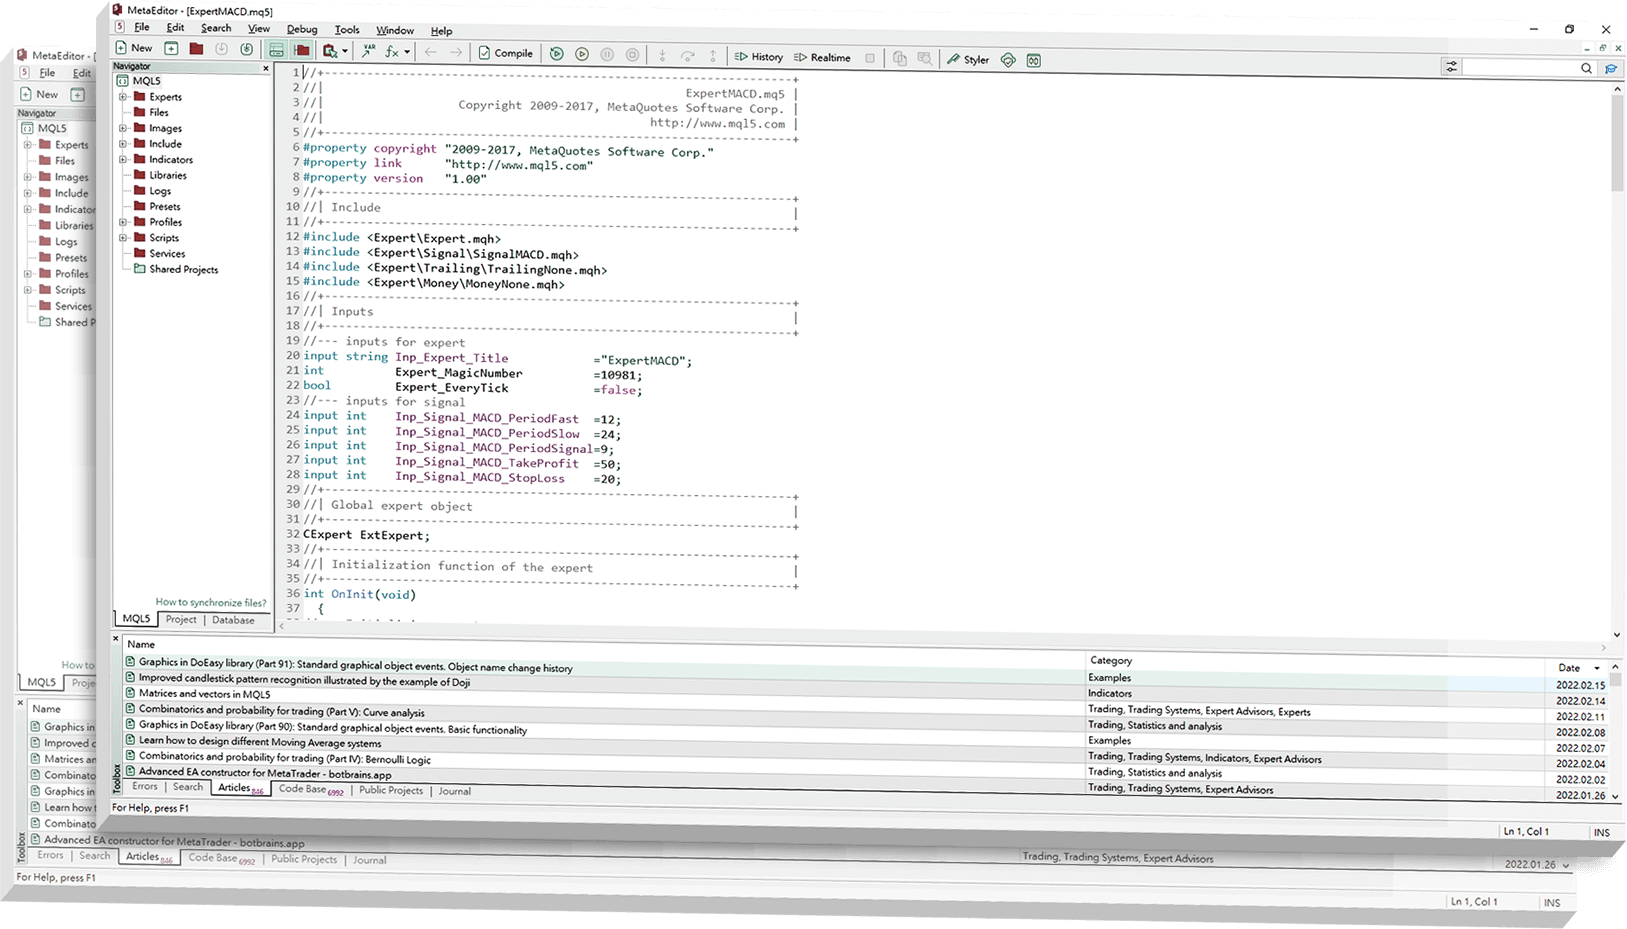1627x929 pixels.
Task: Click the MQL5 community icon right of search
Action: [1611, 69]
